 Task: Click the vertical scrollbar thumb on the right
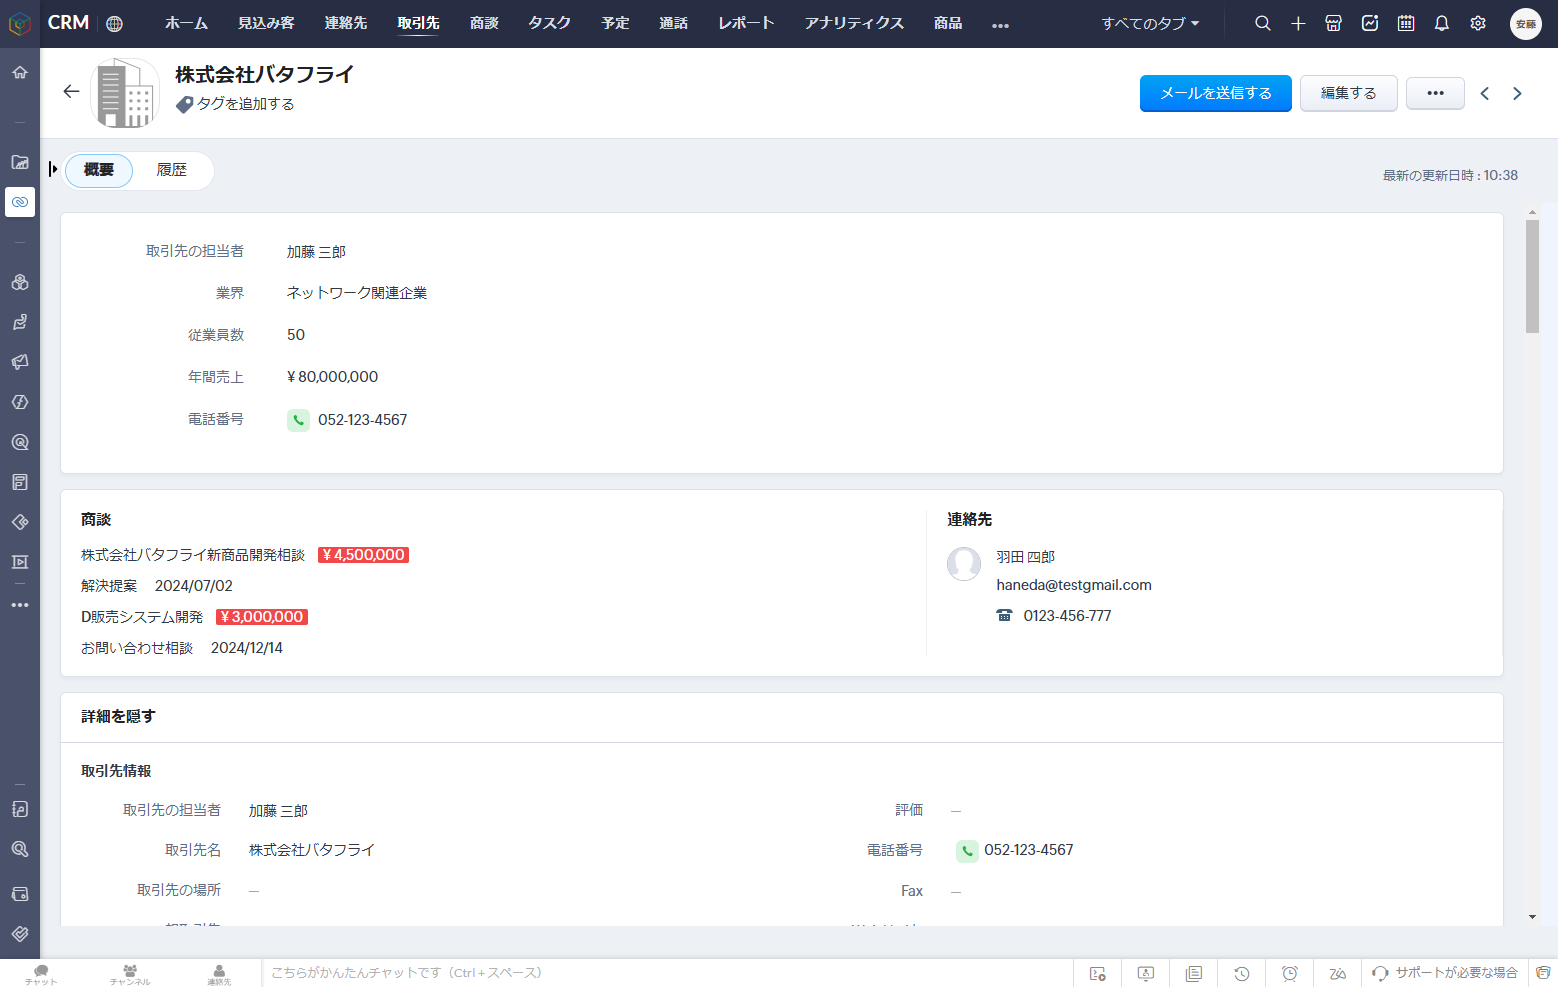tap(1532, 276)
